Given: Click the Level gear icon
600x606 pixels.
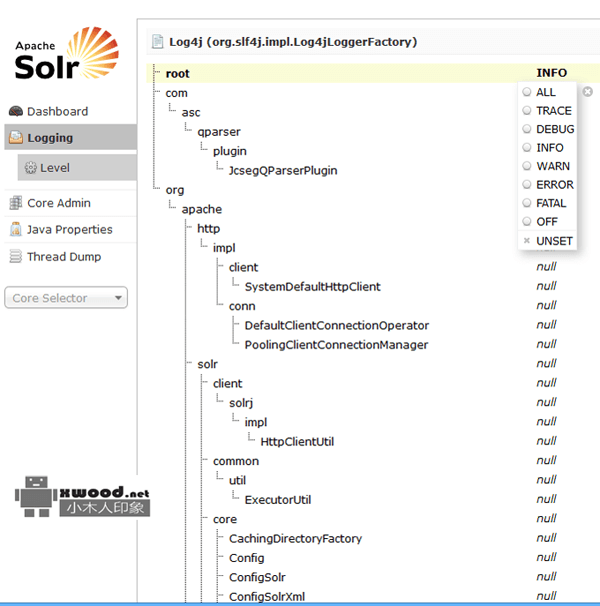Looking at the screenshot, I should [30, 168].
